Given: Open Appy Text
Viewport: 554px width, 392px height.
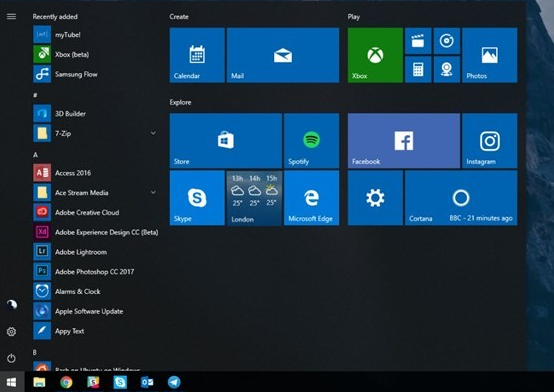Looking at the screenshot, I should pos(95,331).
